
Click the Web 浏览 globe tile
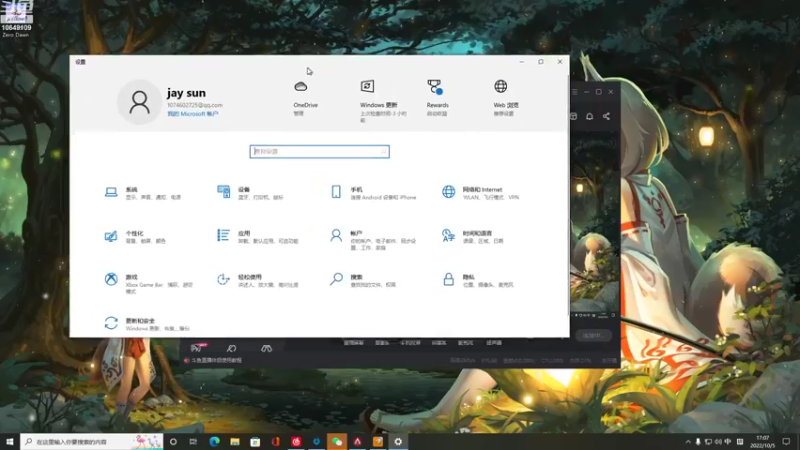pos(505,97)
